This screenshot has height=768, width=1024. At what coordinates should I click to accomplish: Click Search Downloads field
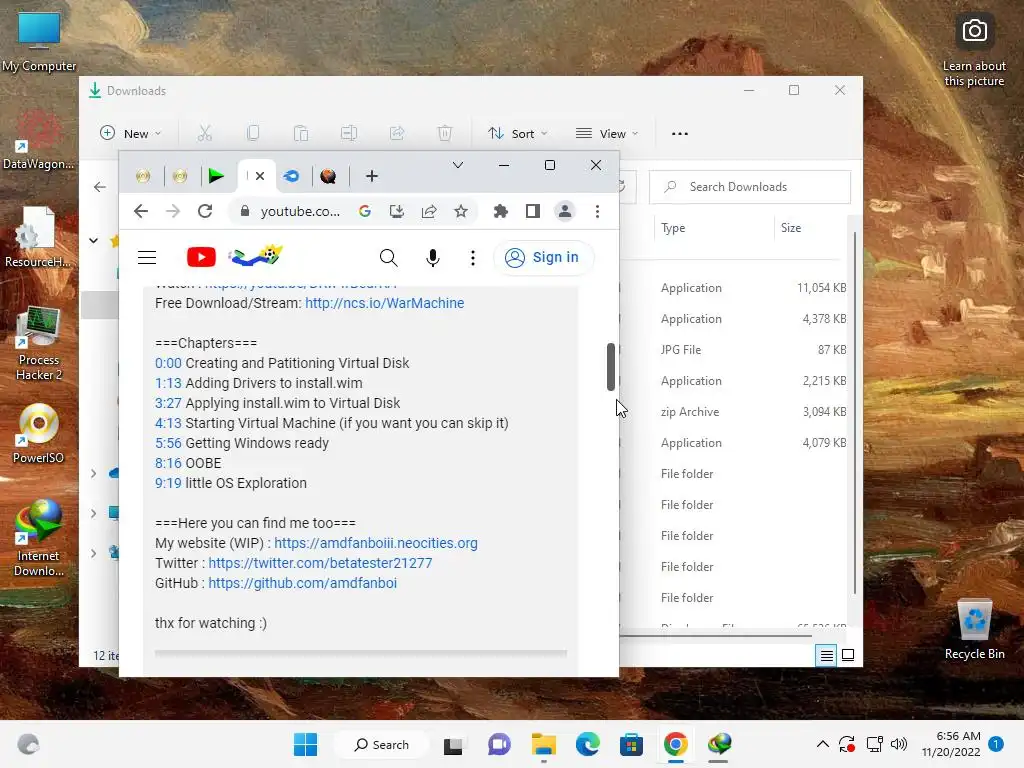(x=750, y=187)
